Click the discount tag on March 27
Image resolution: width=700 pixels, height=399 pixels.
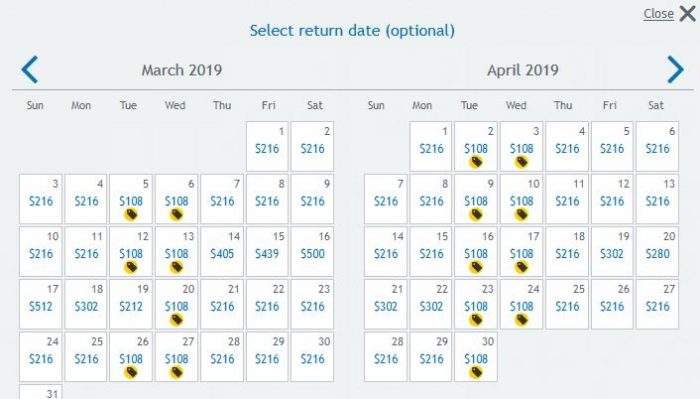177,373
